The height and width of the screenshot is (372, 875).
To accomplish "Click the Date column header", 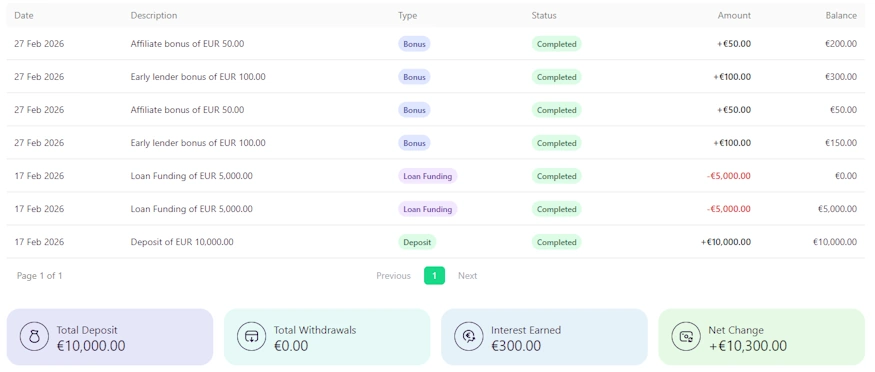I will [x=24, y=16].
